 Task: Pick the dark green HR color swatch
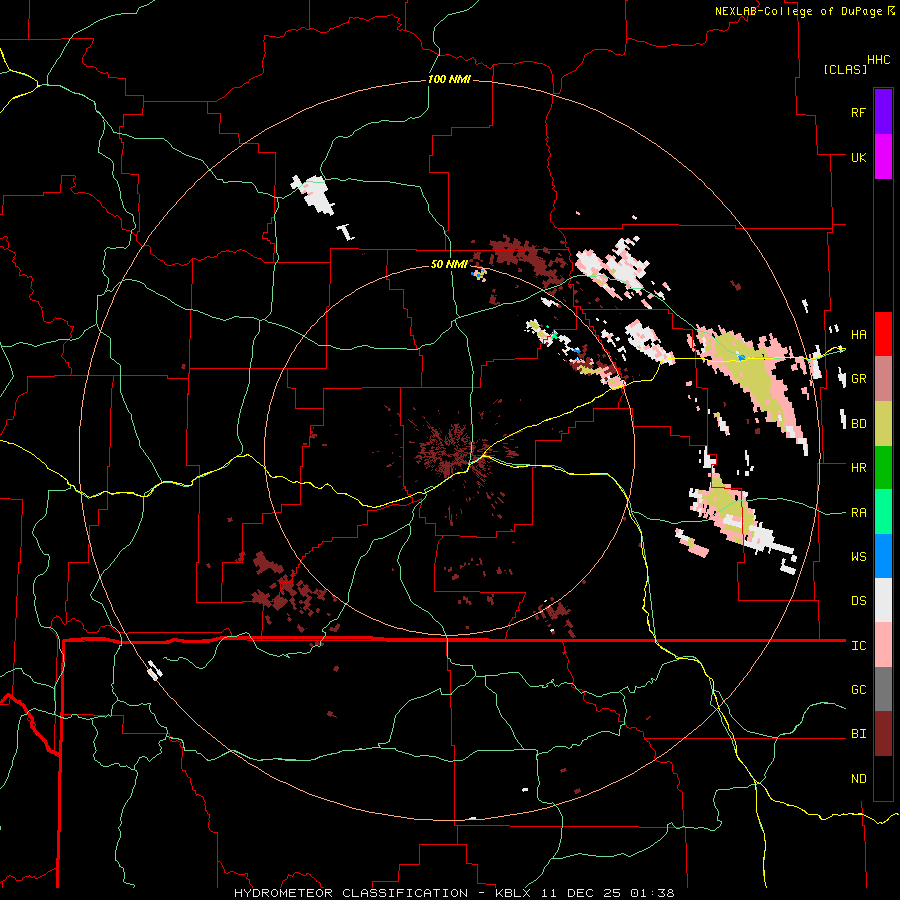tap(883, 467)
